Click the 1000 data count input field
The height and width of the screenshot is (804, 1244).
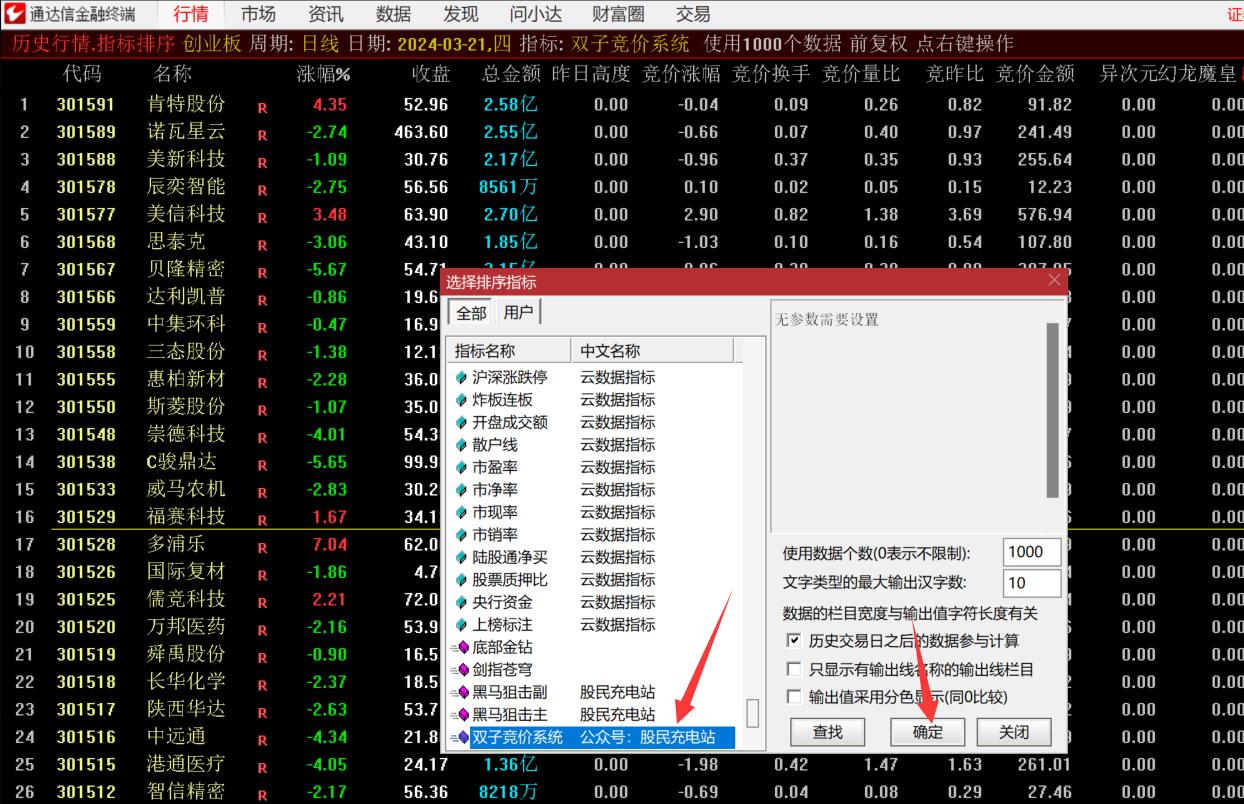coord(1031,551)
